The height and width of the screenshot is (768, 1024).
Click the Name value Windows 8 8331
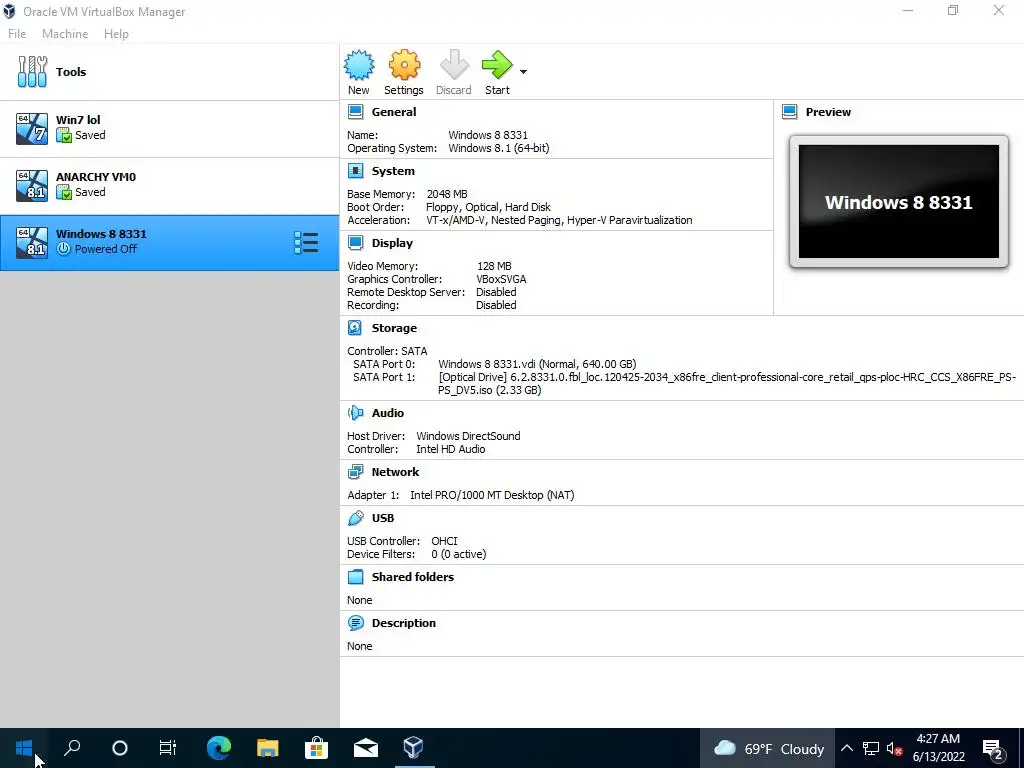tap(488, 135)
